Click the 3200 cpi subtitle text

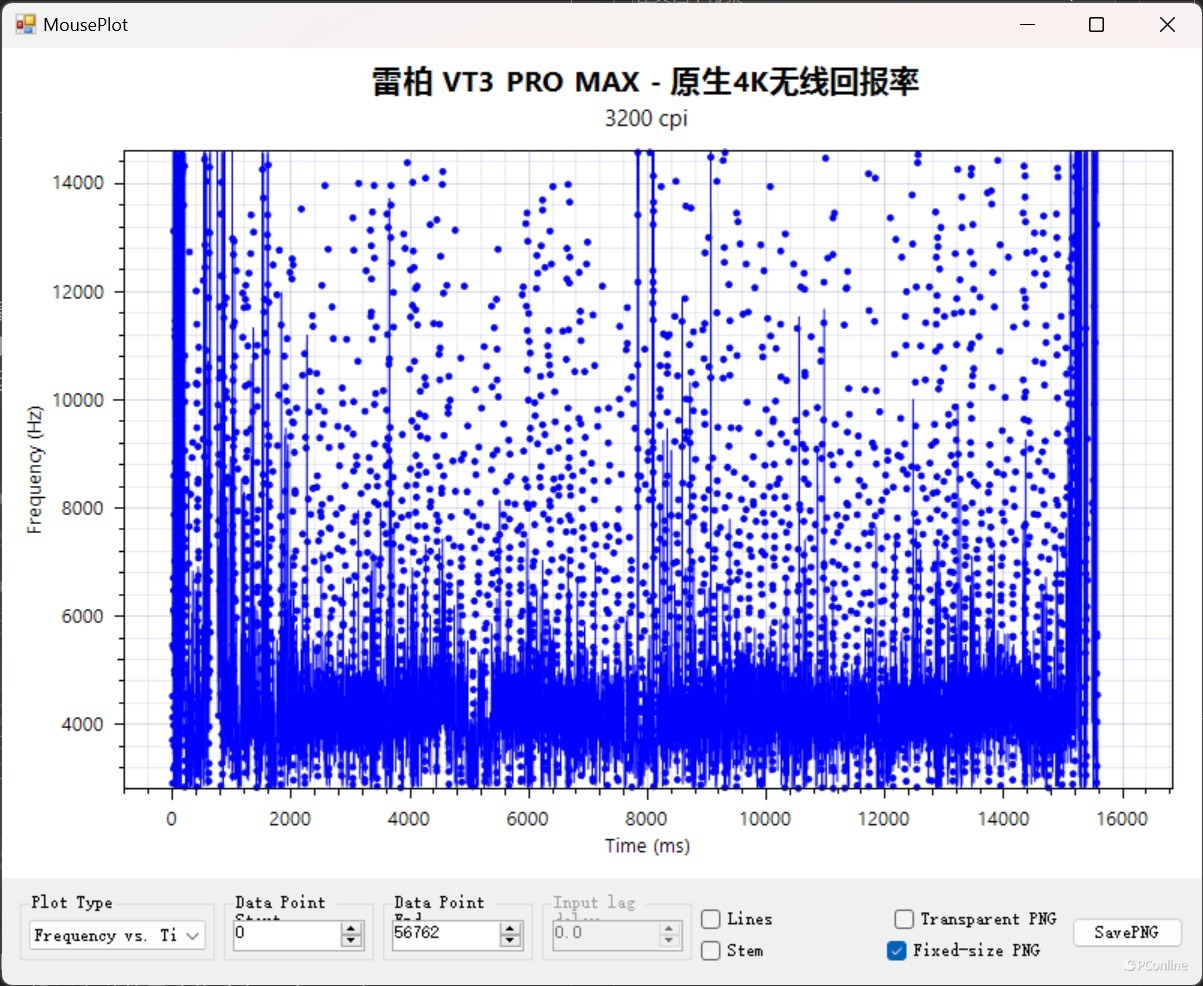646,118
